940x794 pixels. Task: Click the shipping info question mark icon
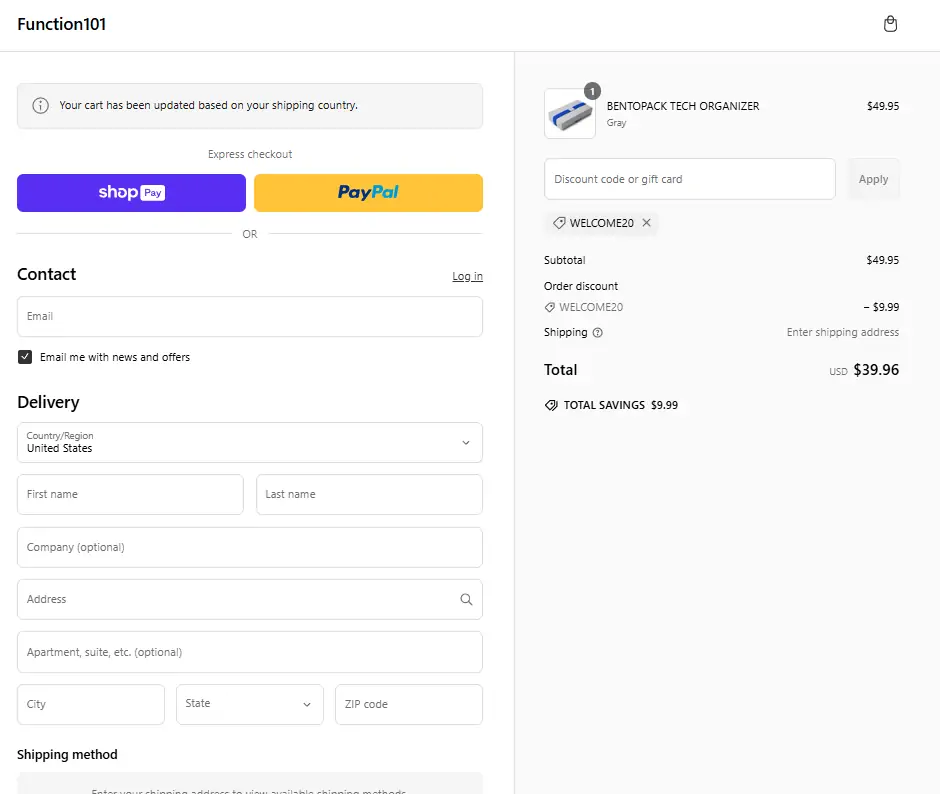tap(598, 333)
